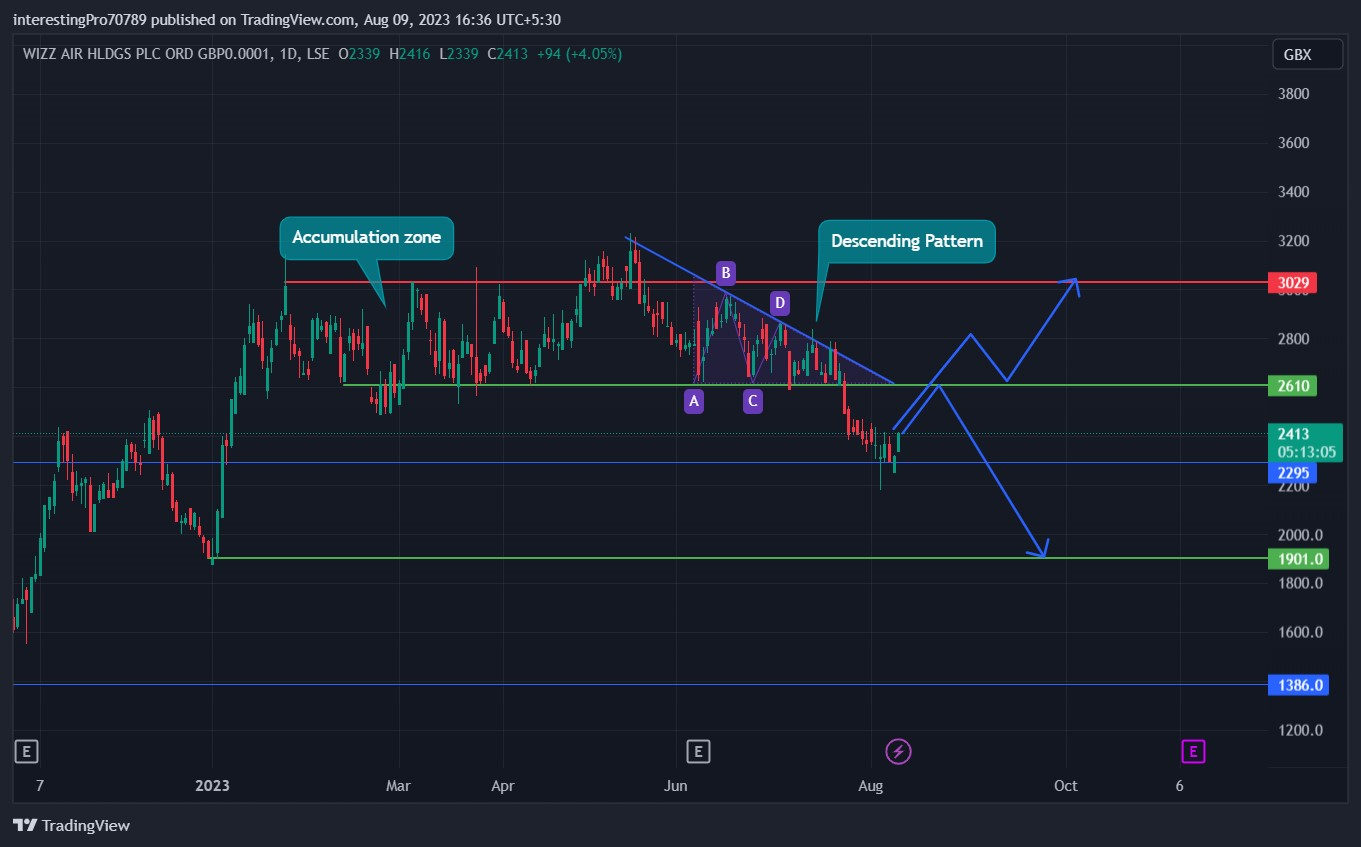Image resolution: width=1361 pixels, height=847 pixels.
Task: Click the +94 (+4.05%) change value
Action: tap(578, 54)
